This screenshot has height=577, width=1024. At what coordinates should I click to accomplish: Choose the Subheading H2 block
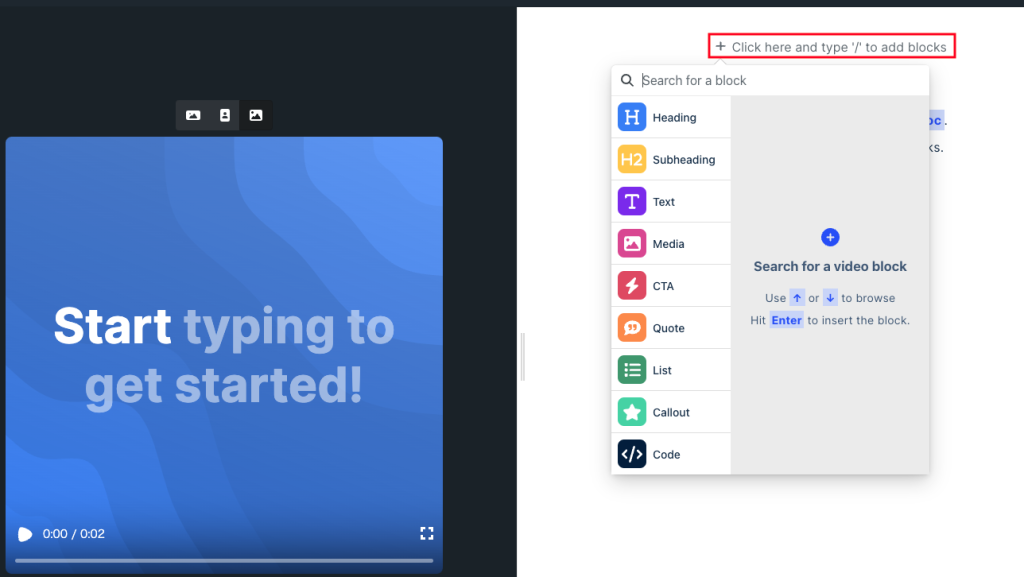(632, 160)
